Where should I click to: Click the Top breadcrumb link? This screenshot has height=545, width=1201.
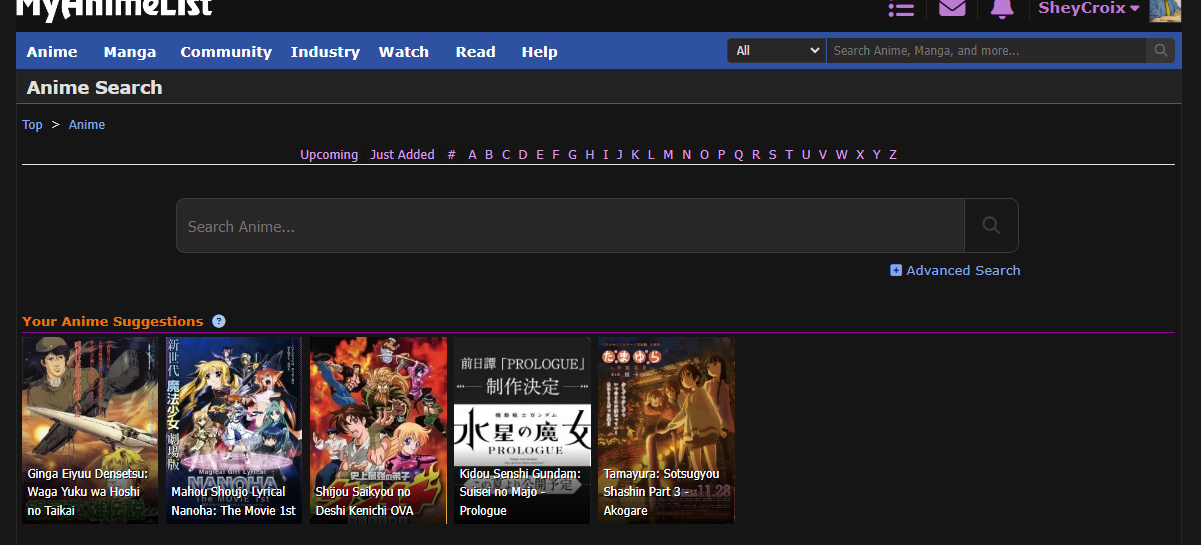(x=32, y=125)
